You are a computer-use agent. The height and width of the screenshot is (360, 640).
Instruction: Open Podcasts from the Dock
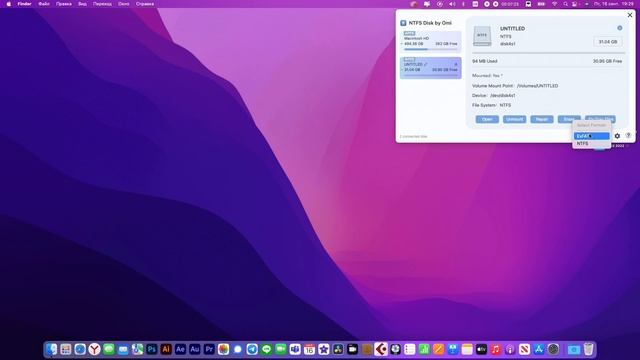pyautogui.click(x=510, y=349)
